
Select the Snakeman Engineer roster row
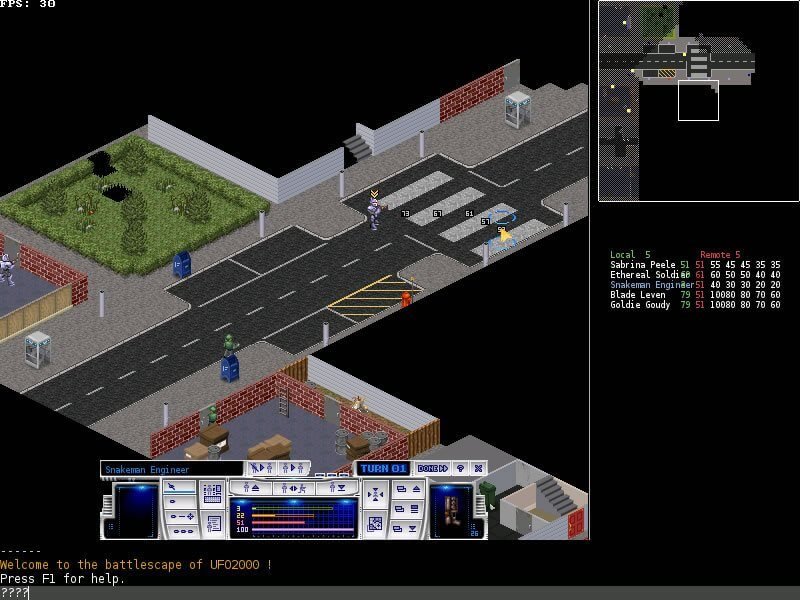(695, 285)
